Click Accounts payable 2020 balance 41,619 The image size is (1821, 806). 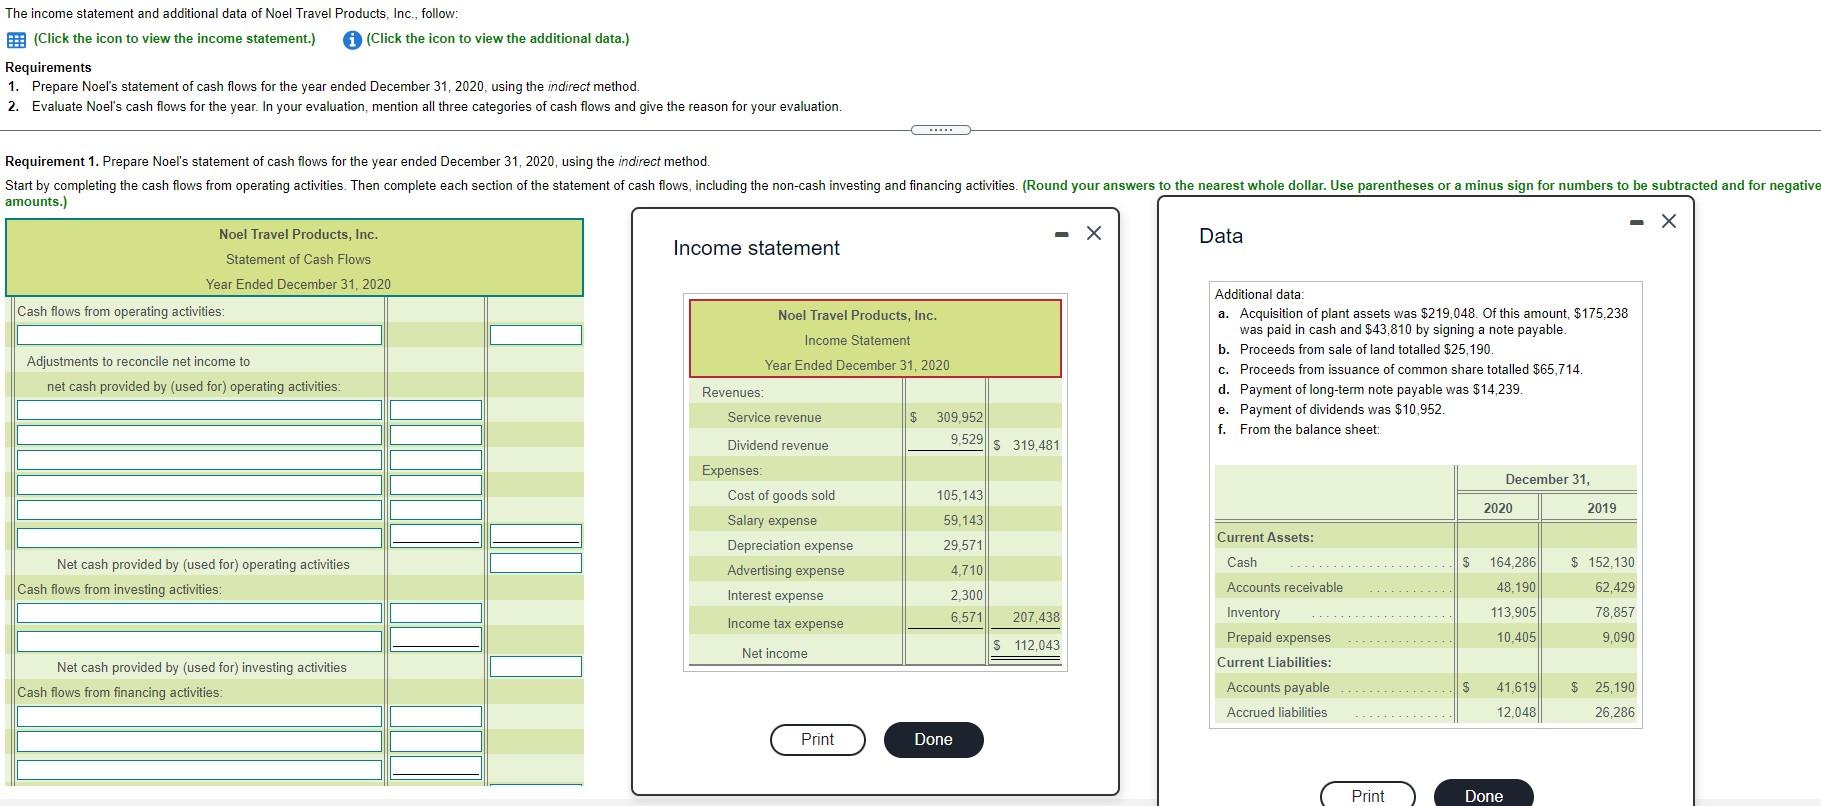pyautogui.click(x=1516, y=687)
